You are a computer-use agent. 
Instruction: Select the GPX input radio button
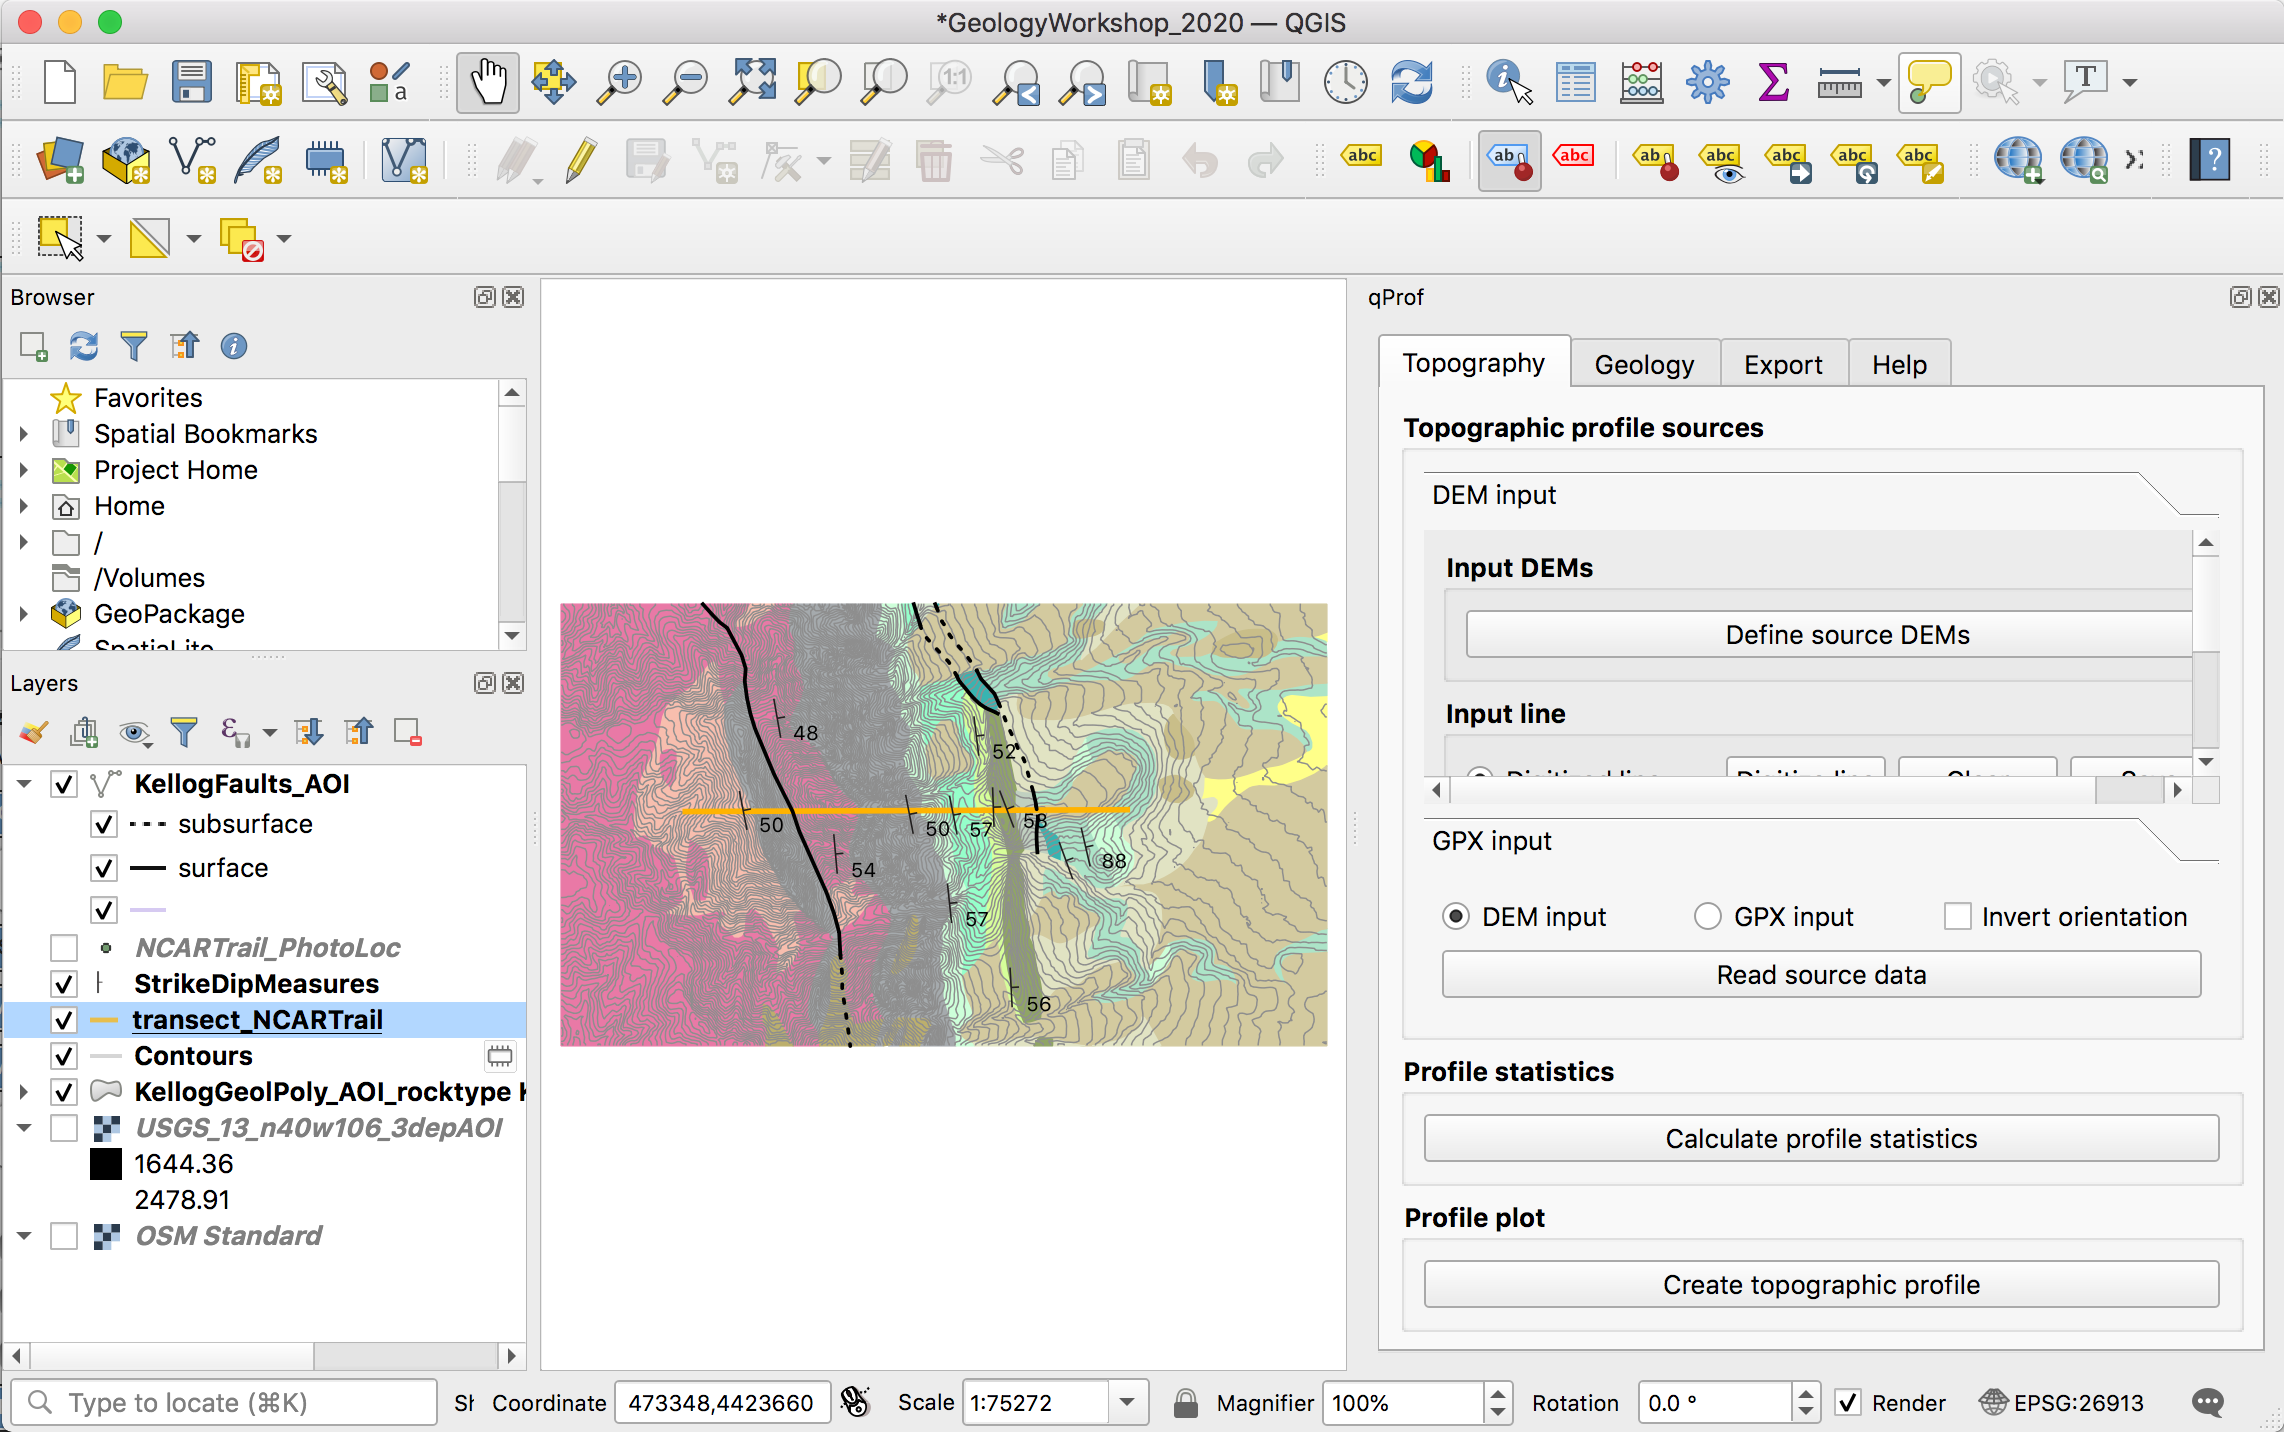coord(1707,916)
